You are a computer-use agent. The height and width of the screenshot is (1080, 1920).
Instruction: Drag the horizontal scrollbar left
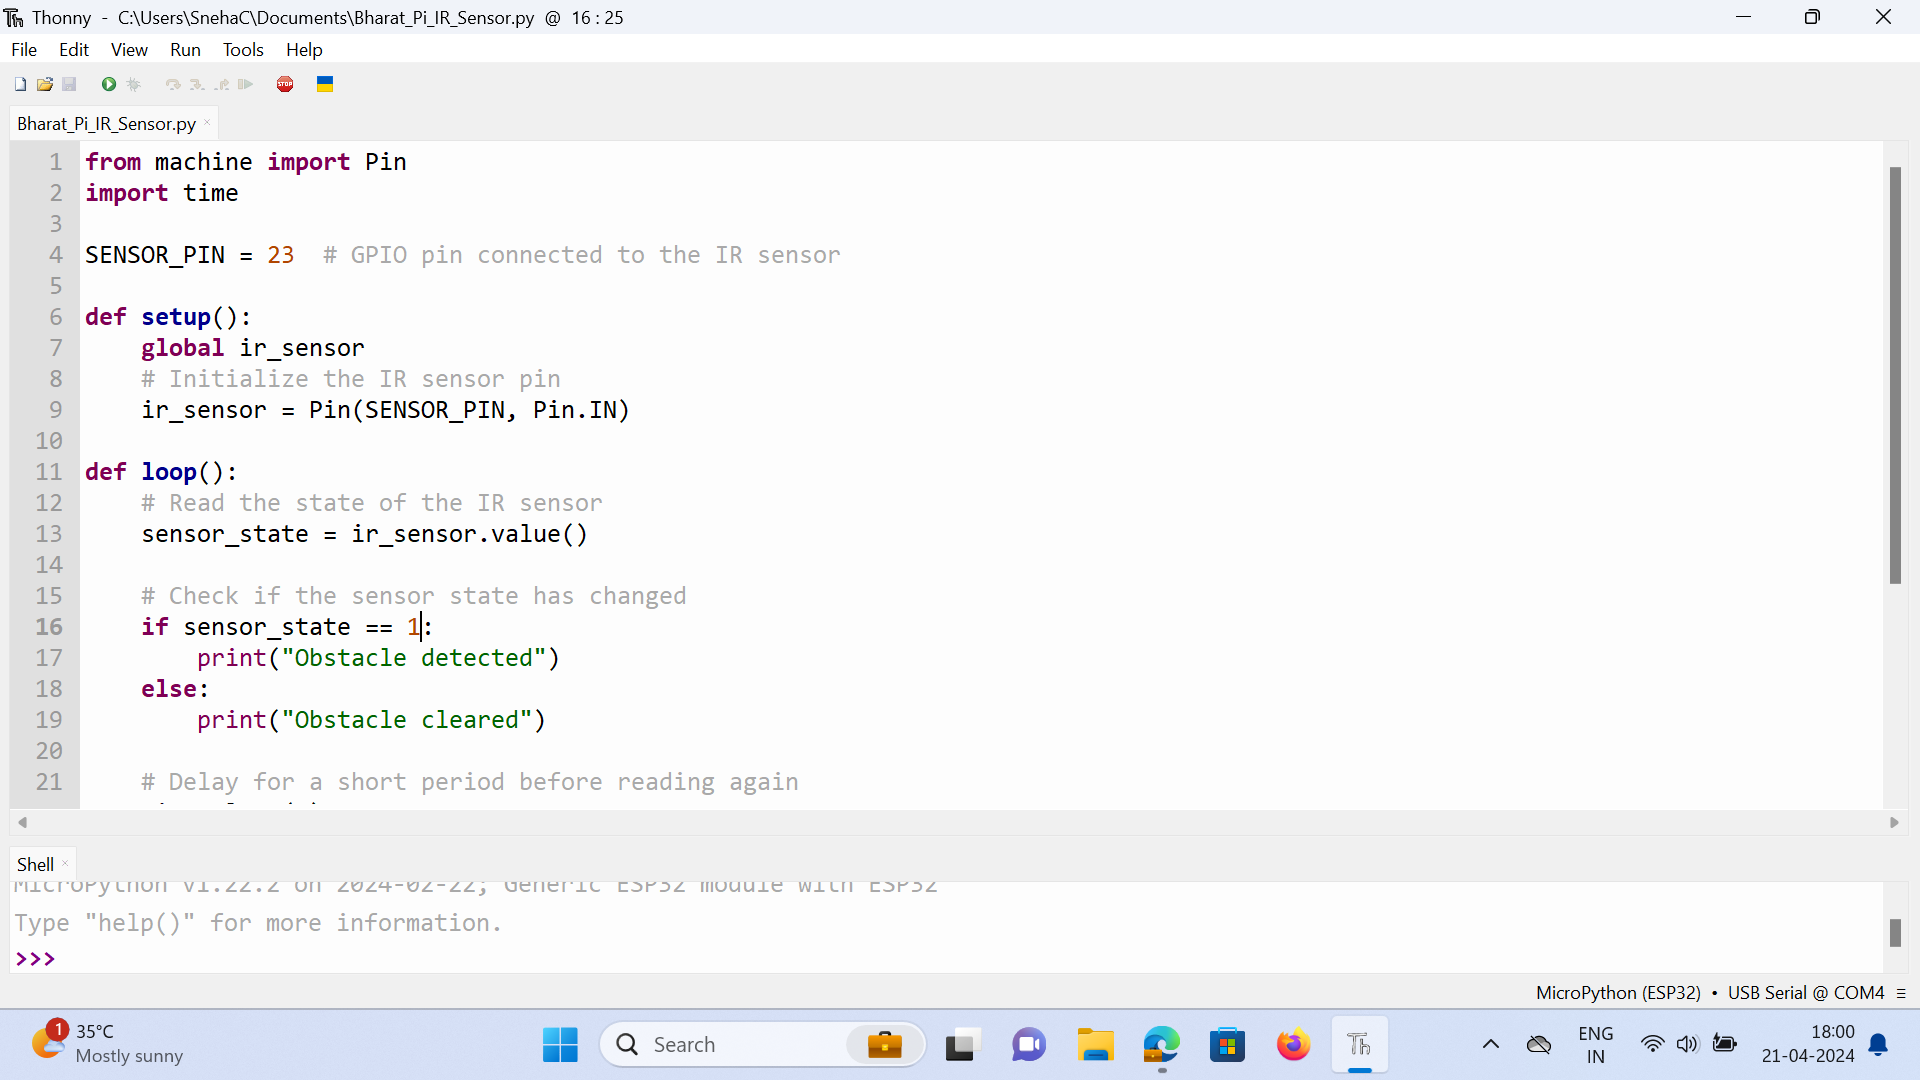[x=22, y=824]
